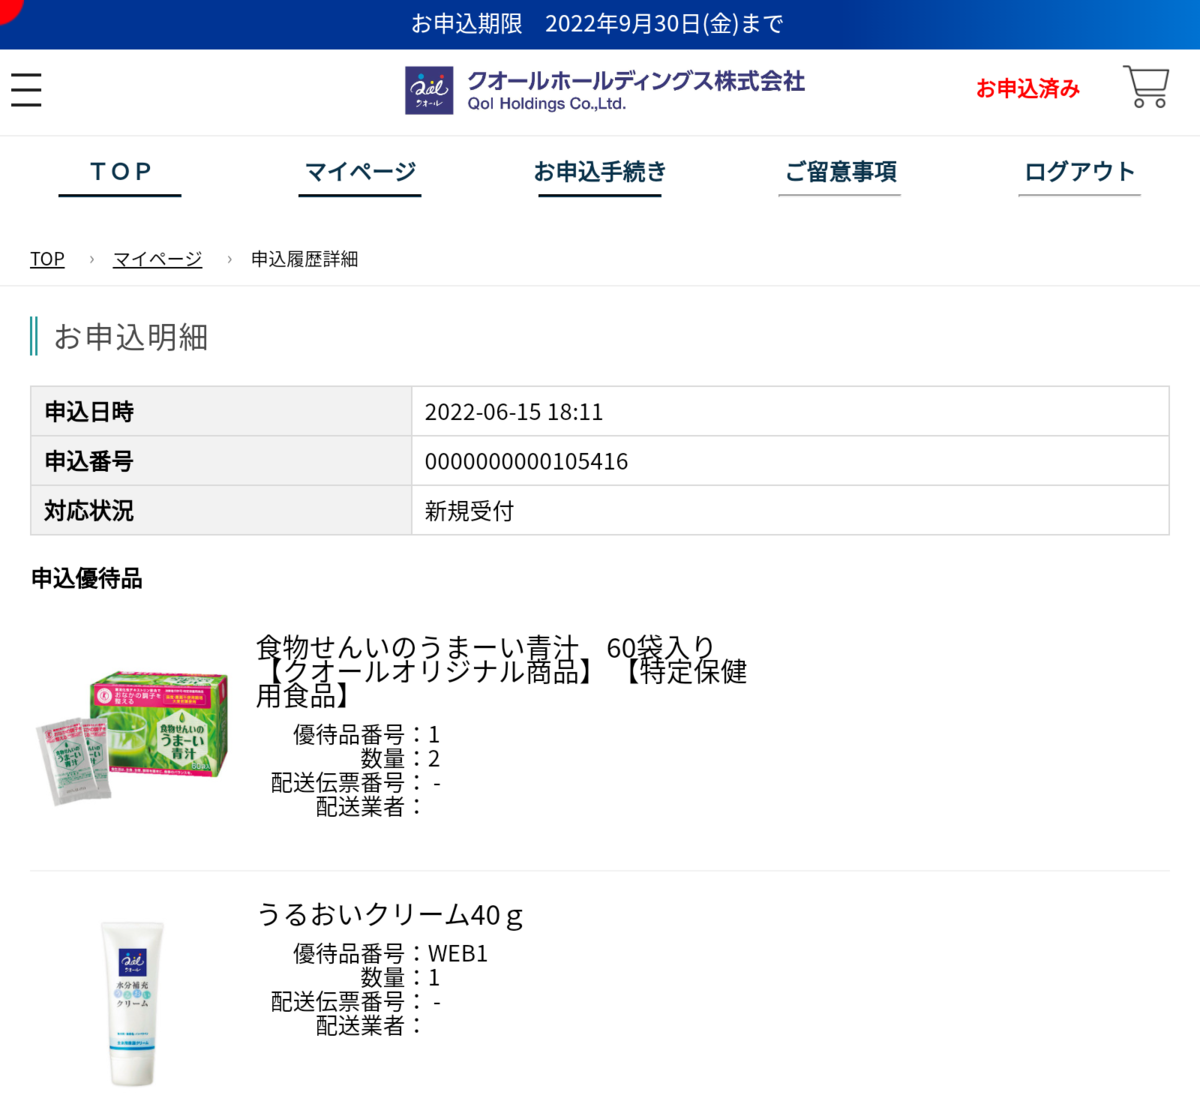1200x1116 pixels.
Task: Click the 優待品番号：WEB1 line
Action: click(390, 953)
